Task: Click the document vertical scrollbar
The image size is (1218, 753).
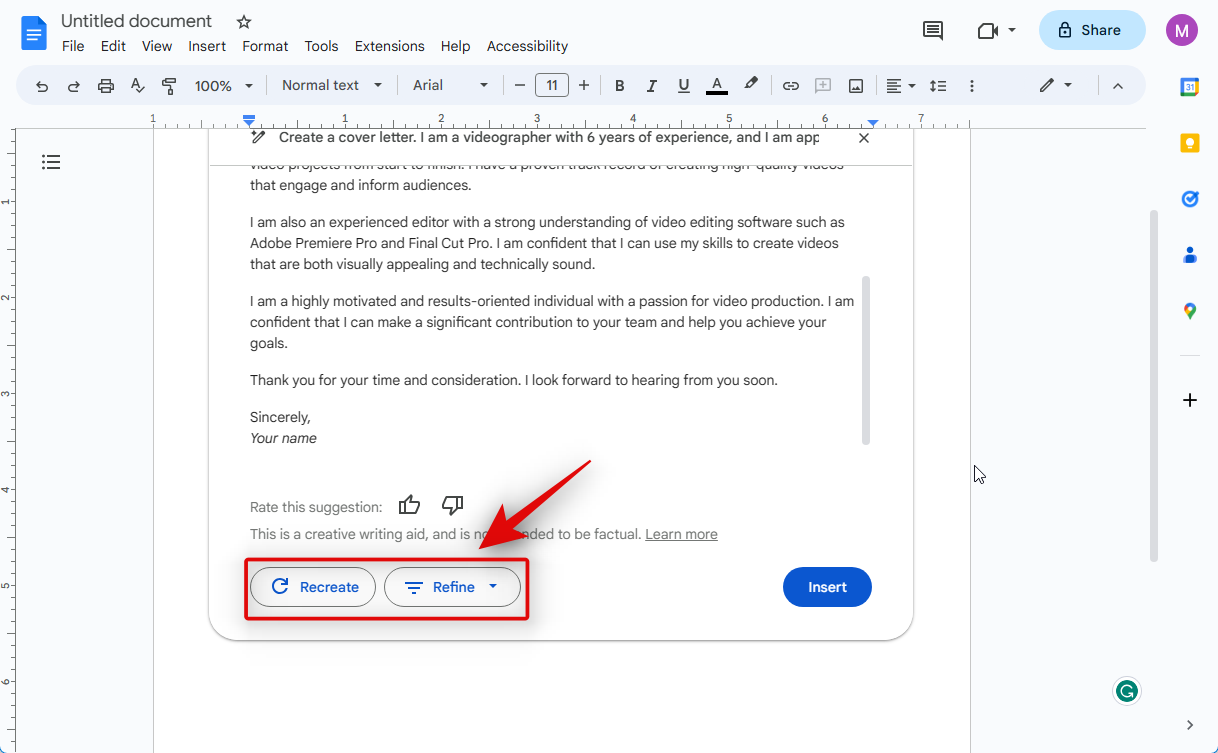Action: pos(1153,385)
